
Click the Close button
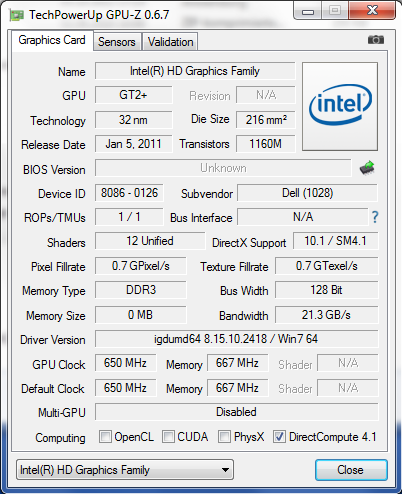click(x=351, y=470)
